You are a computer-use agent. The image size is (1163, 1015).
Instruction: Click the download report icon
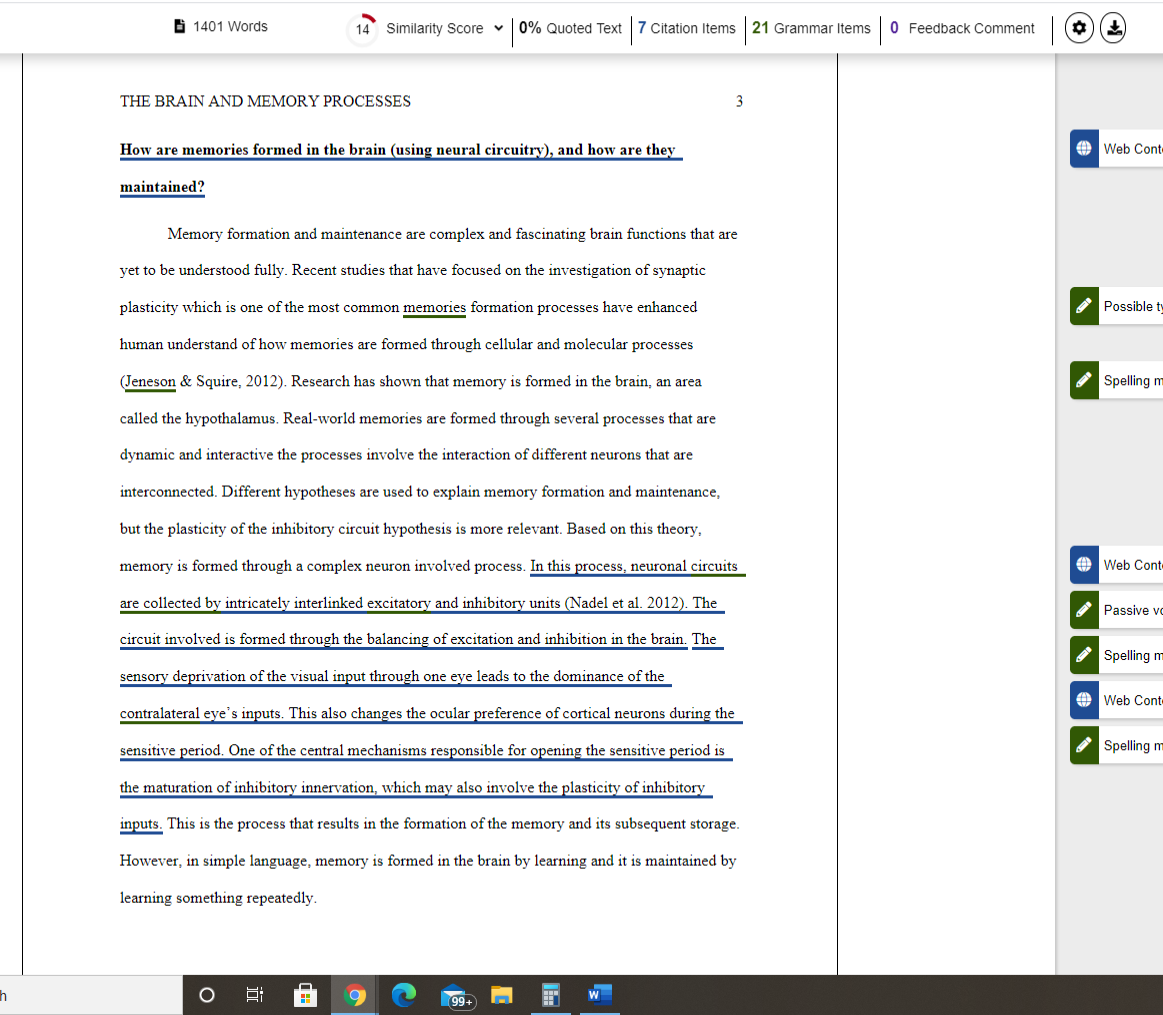point(1113,28)
